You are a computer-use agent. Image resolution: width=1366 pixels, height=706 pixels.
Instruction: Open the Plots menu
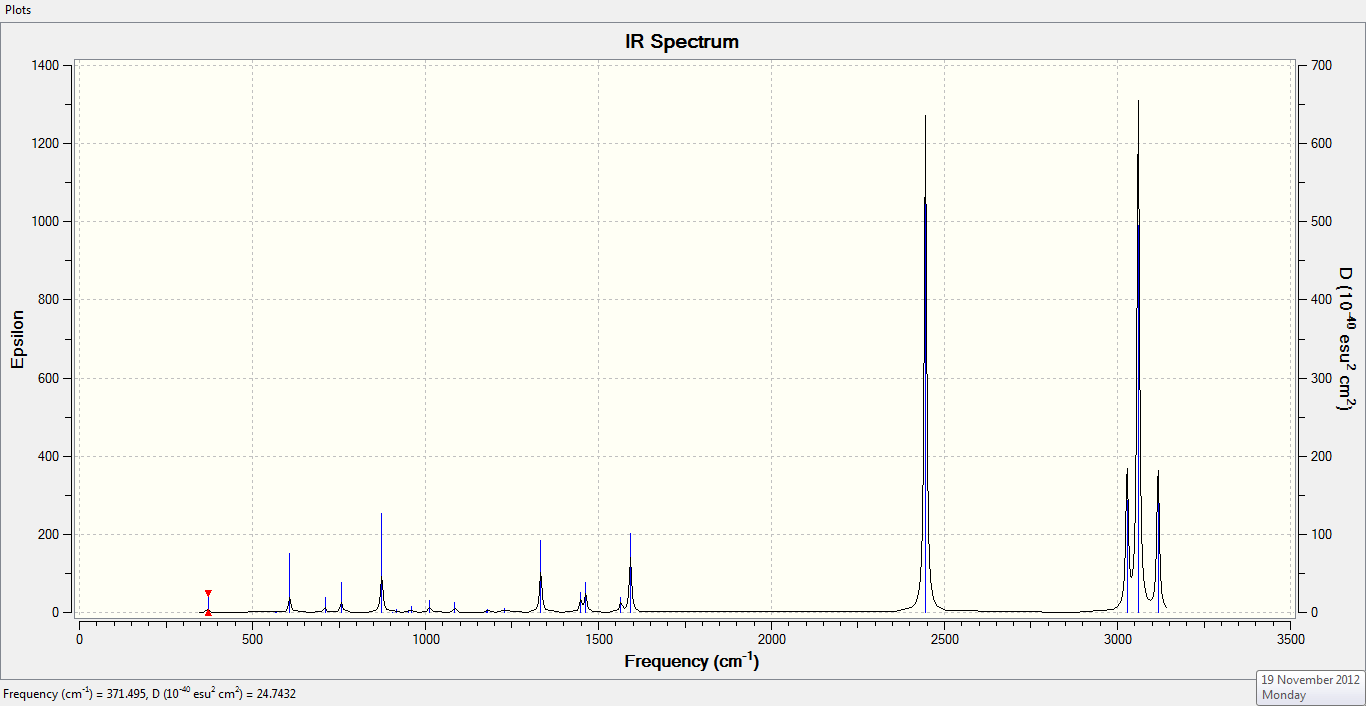(x=17, y=9)
